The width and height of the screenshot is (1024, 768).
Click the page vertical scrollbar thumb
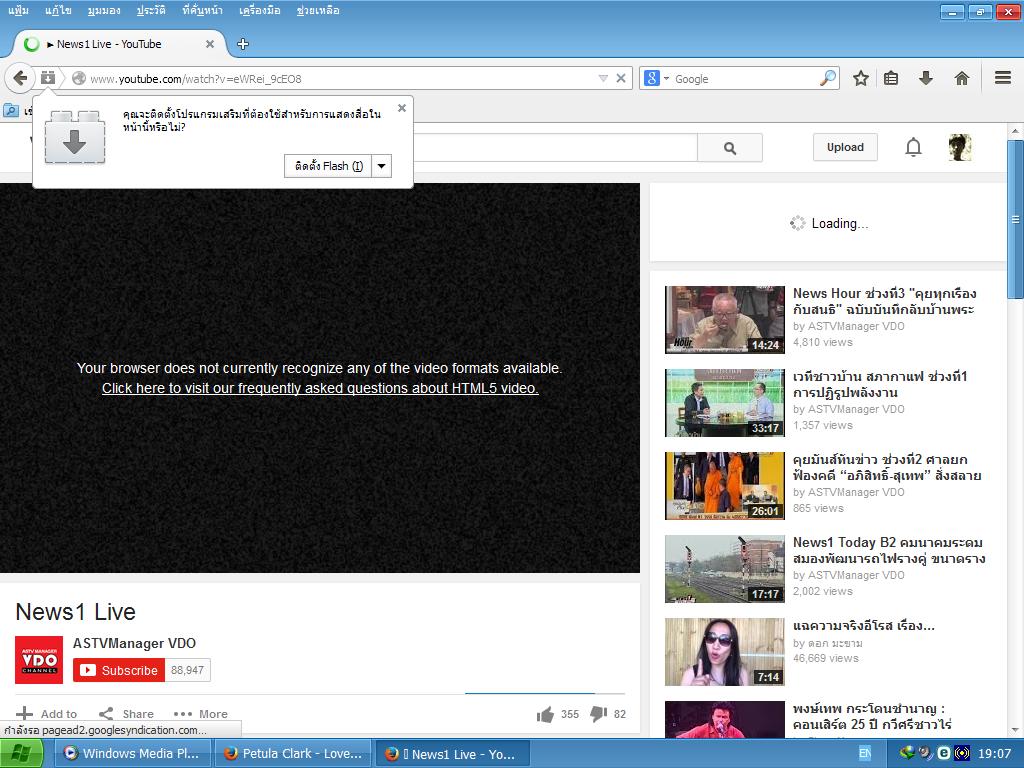pyautogui.click(x=1016, y=219)
